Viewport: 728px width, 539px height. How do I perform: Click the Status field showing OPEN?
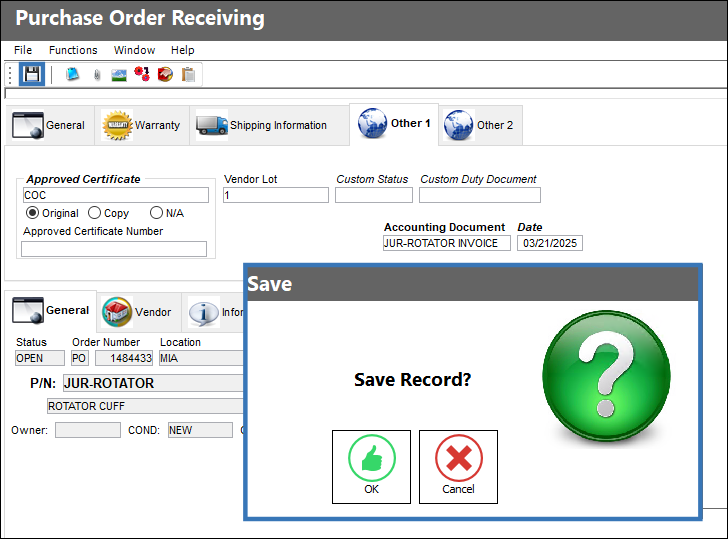pyautogui.click(x=40, y=358)
